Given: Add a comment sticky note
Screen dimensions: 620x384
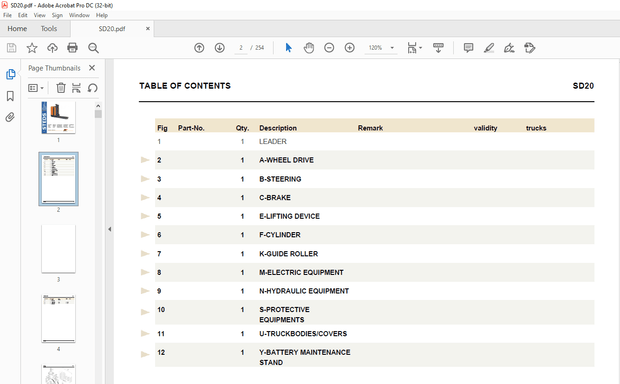Looking at the screenshot, I should (469, 48).
